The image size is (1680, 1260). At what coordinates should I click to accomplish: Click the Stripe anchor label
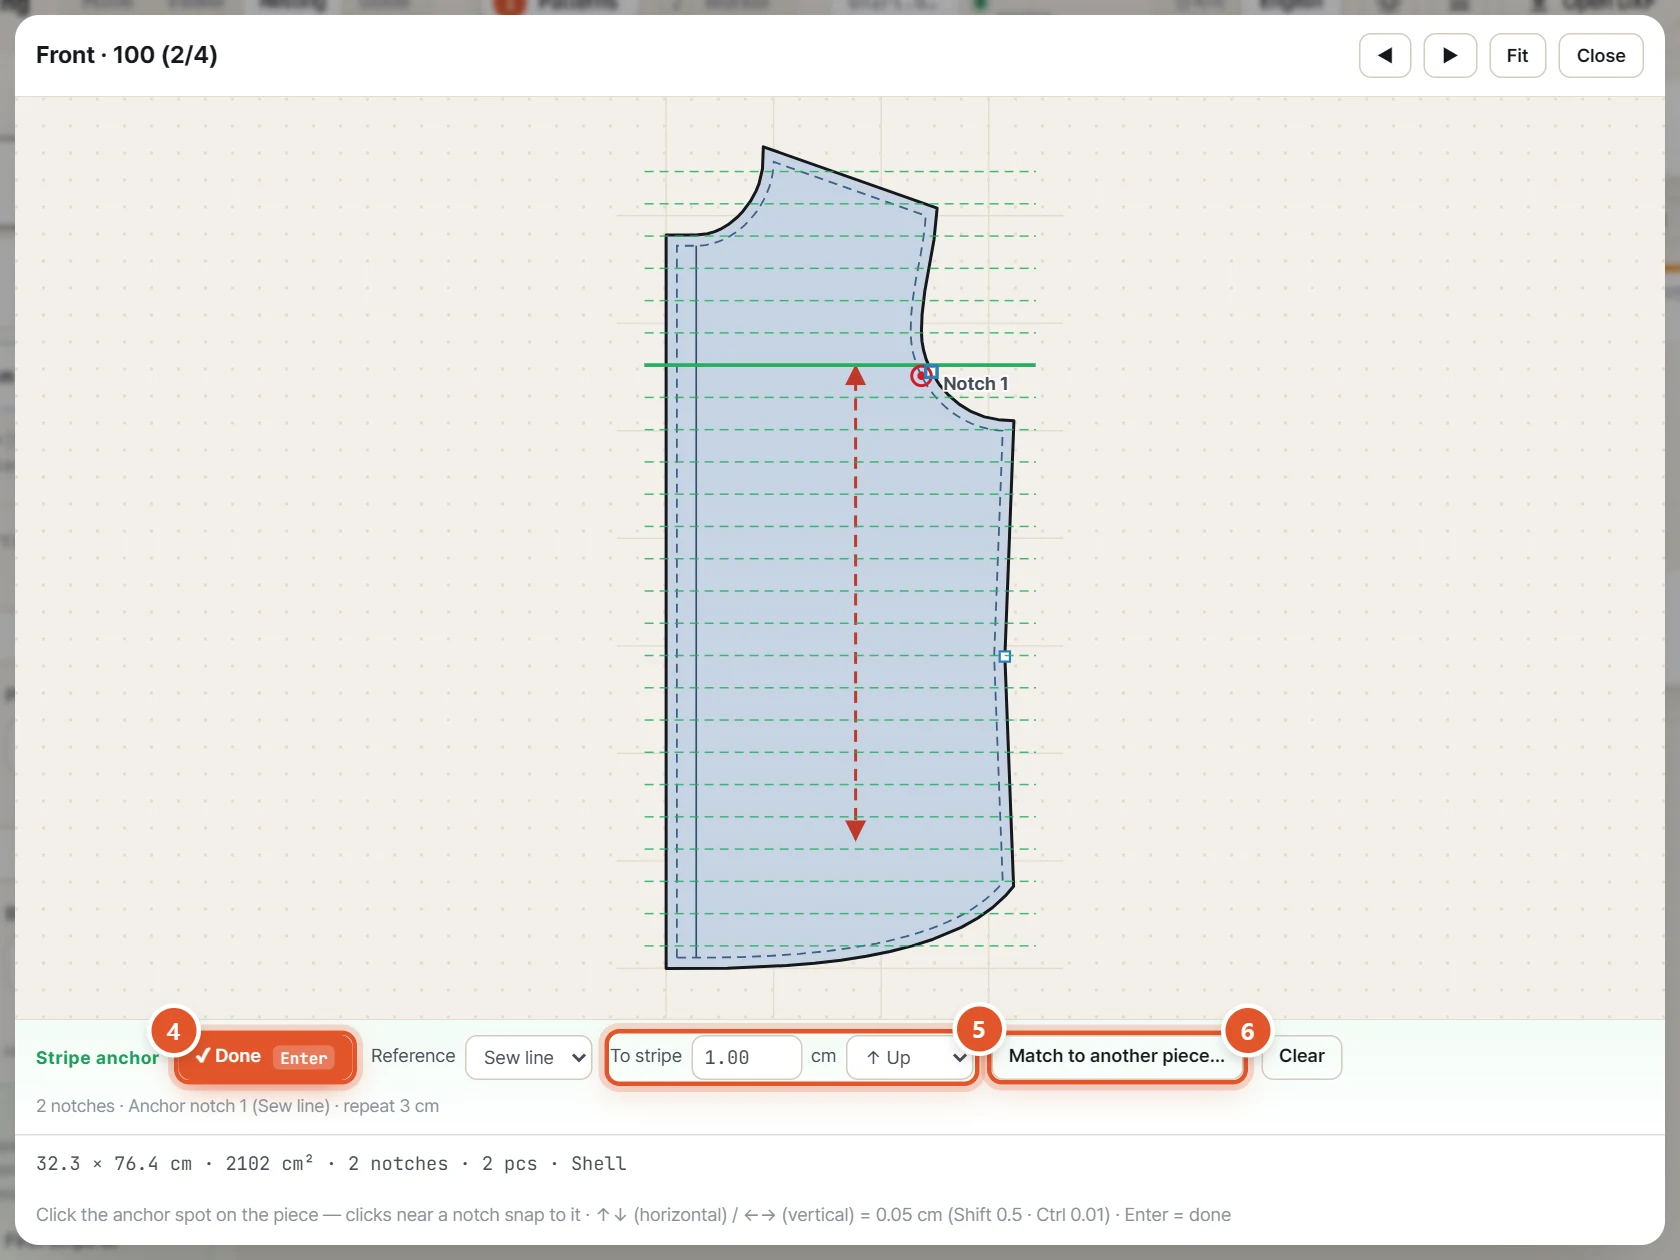click(97, 1058)
